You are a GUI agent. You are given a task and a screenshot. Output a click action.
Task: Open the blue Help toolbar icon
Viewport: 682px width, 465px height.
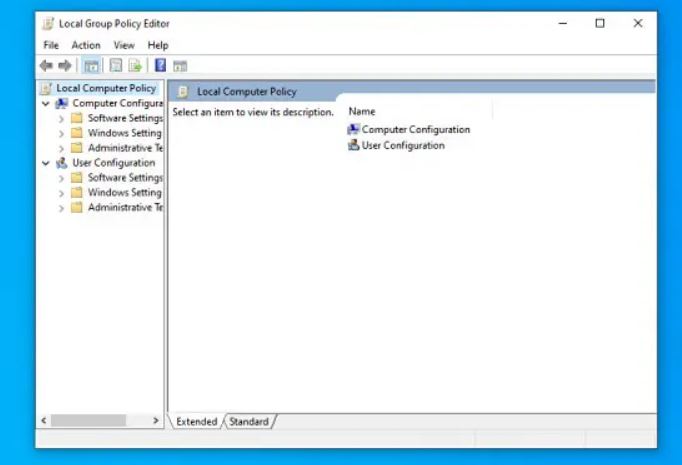160,65
